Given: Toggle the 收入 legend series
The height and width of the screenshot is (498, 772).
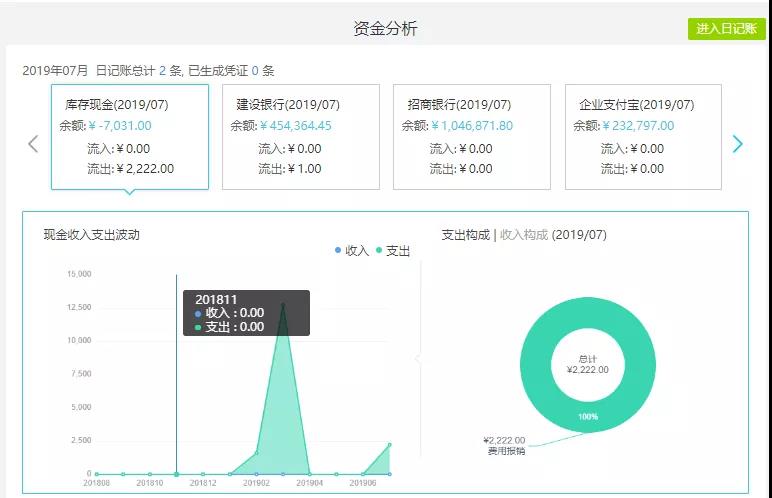Looking at the screenshot, I should tap(352, 250).
